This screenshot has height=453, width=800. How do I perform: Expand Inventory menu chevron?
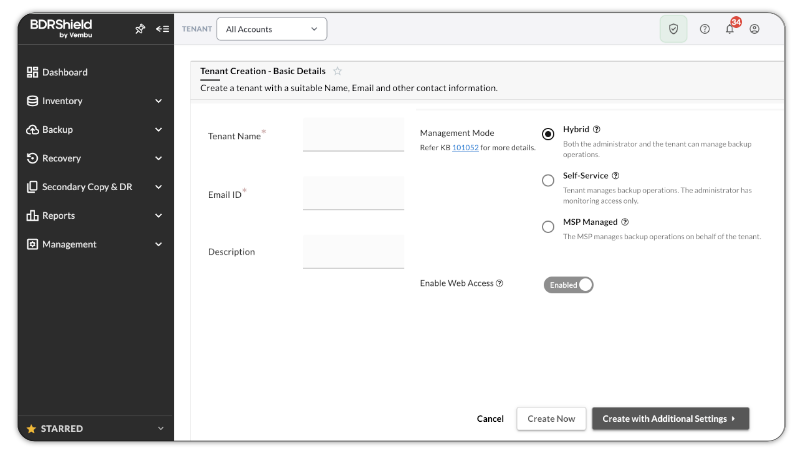pyautogui.click(x=159, y=101)
